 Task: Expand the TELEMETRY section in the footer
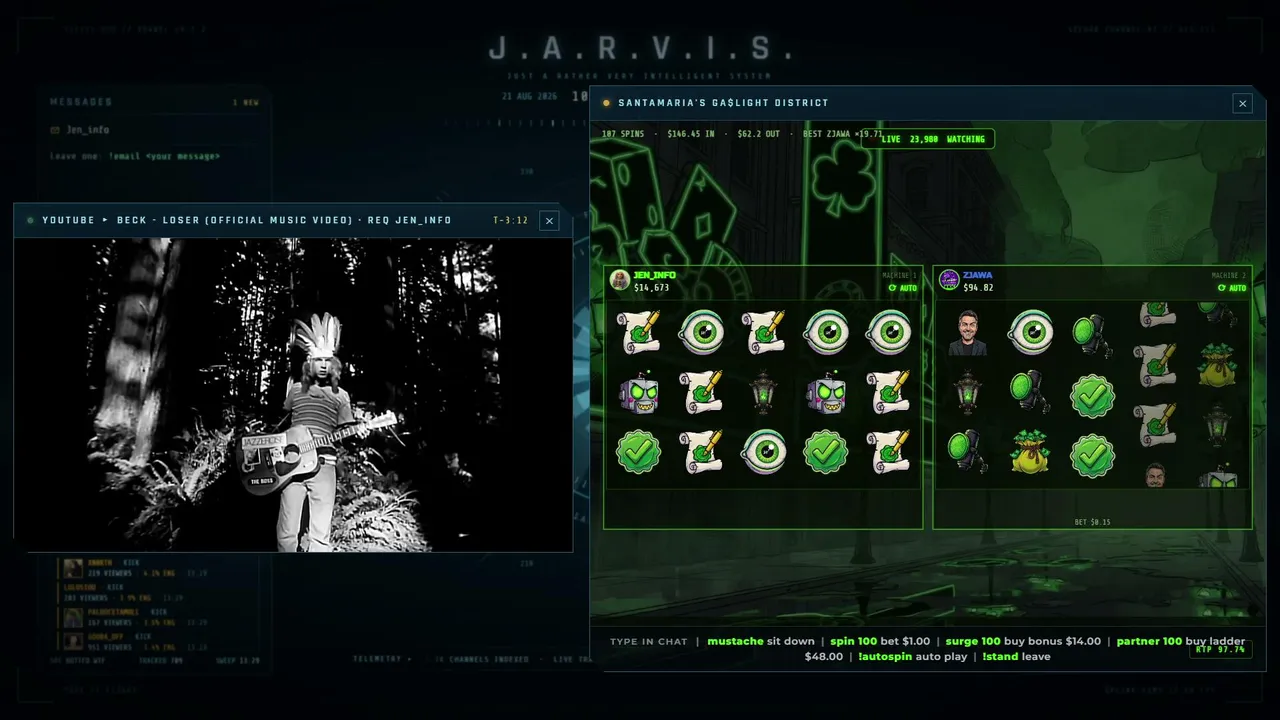382,659
